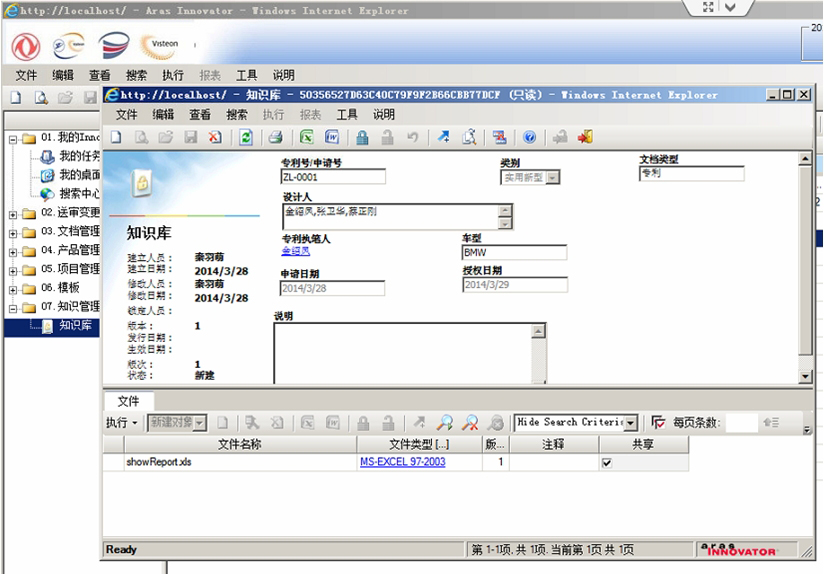Screen dimensions: 824x574
Task: Click the 车型 input field containing BMW
Action: coord(514,253)
